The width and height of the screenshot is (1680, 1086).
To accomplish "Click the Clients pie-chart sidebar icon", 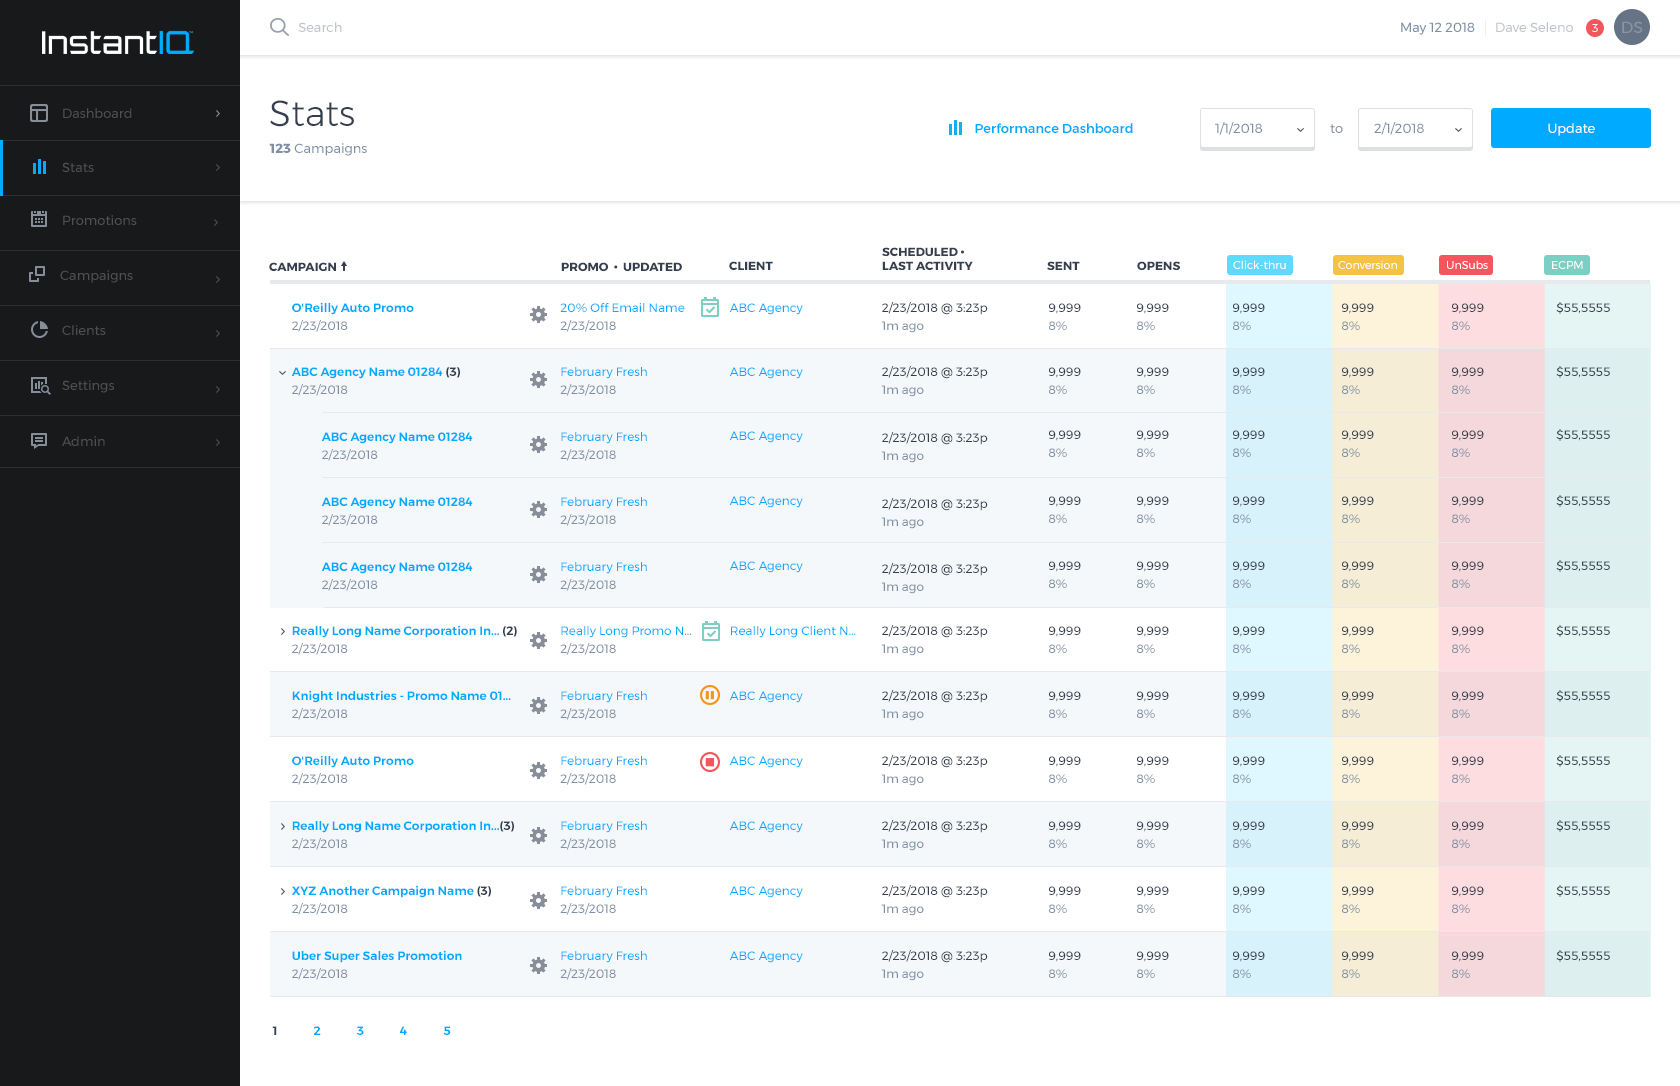I will click(x=39, y=330).
